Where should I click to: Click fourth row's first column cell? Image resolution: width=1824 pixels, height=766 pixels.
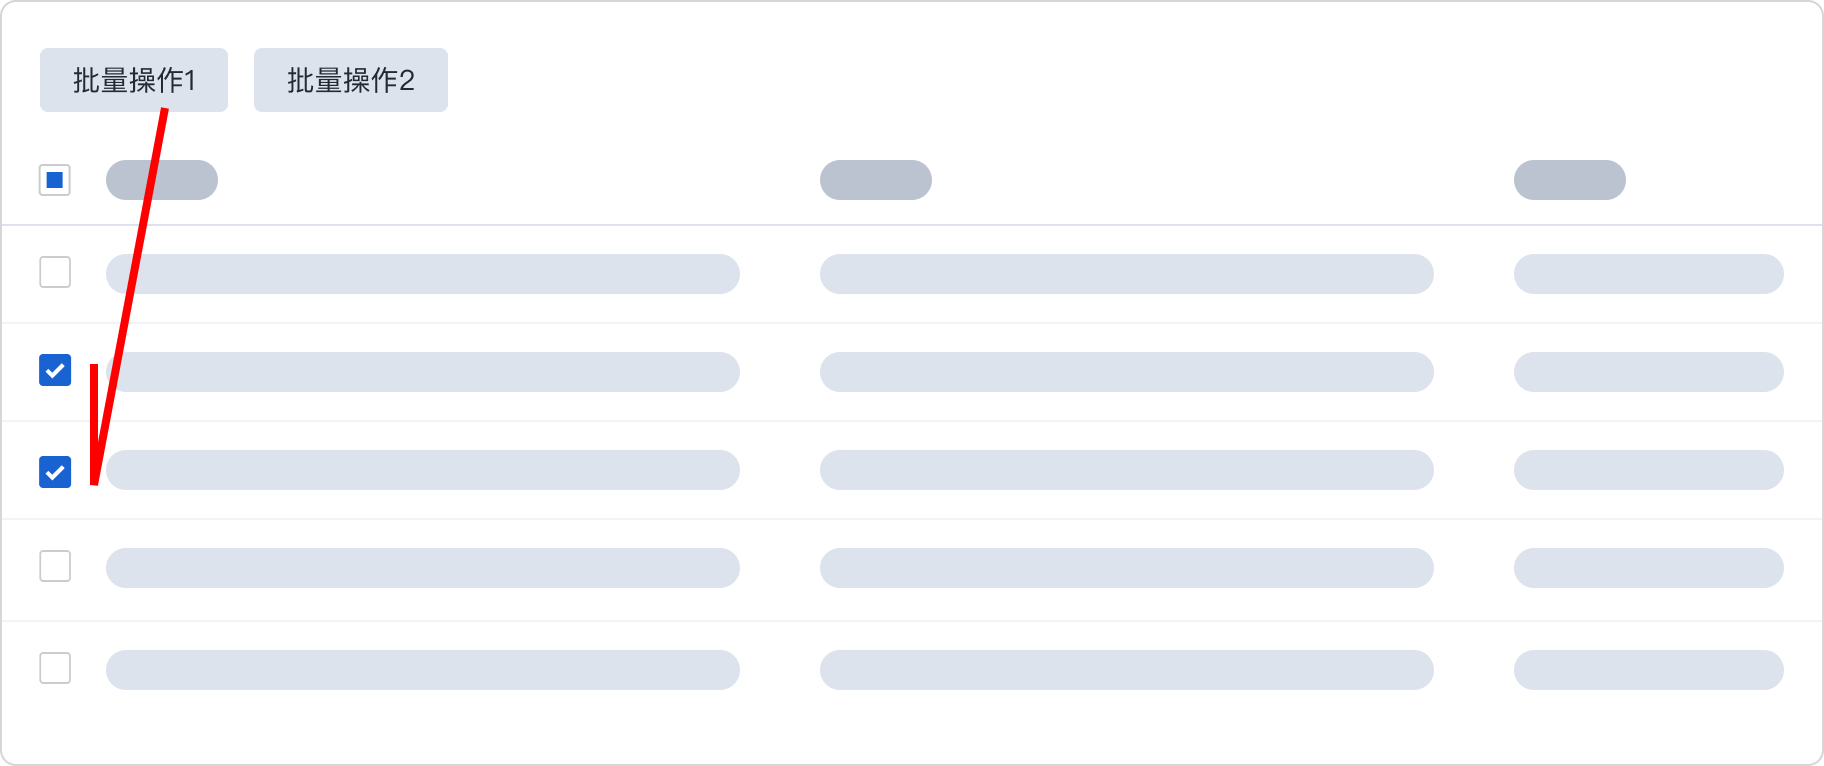(x=422, y=568)
